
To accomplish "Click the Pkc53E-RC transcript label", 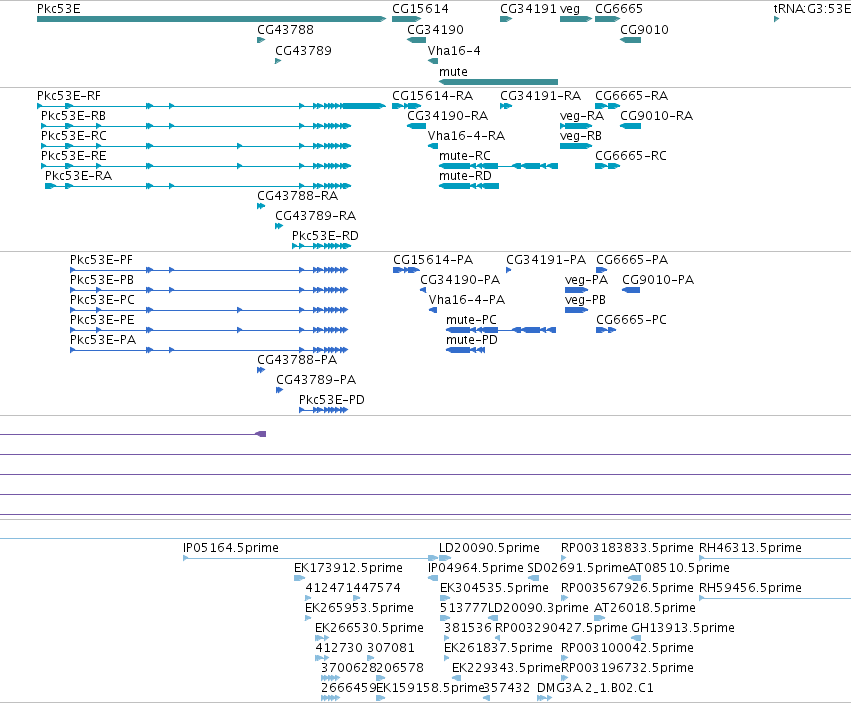I will (74, 136).
